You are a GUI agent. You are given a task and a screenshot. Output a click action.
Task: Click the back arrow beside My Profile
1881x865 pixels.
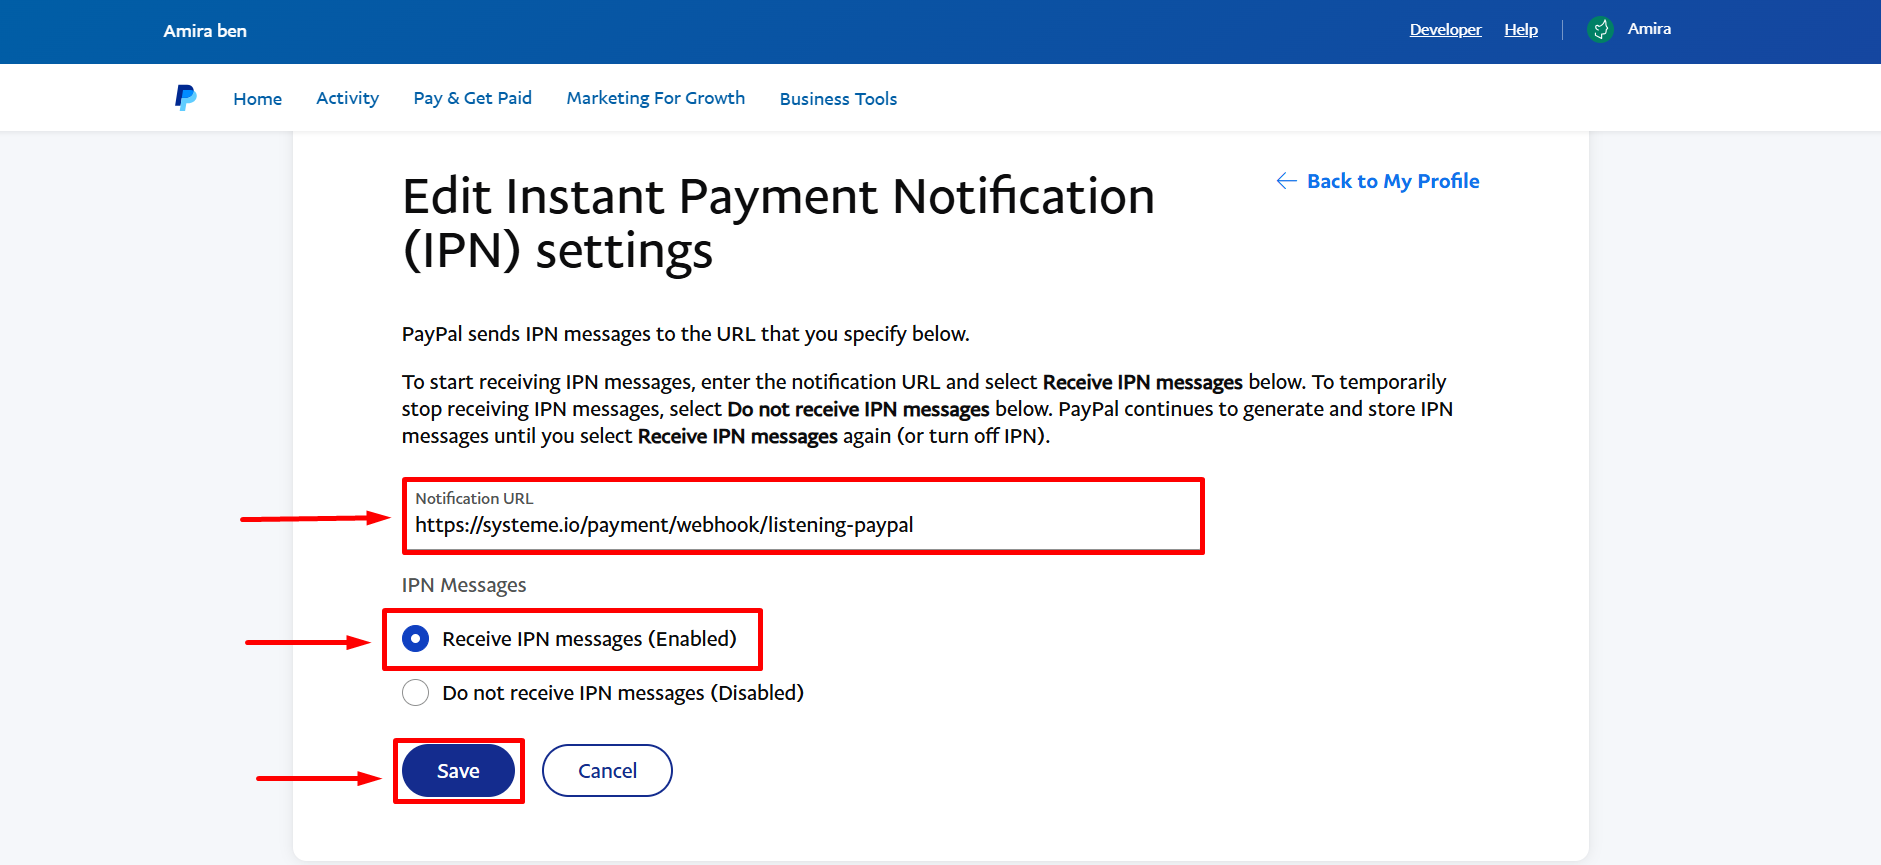coord(1286,181)
